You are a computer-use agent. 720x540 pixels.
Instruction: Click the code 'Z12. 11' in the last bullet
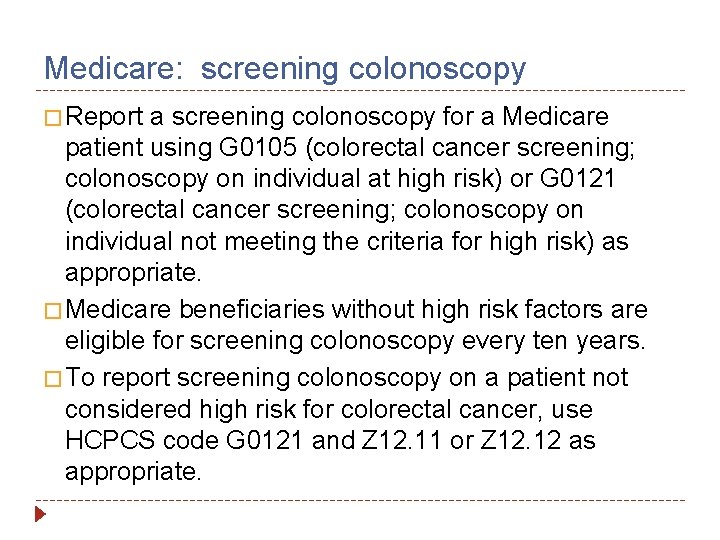[396, 440]
